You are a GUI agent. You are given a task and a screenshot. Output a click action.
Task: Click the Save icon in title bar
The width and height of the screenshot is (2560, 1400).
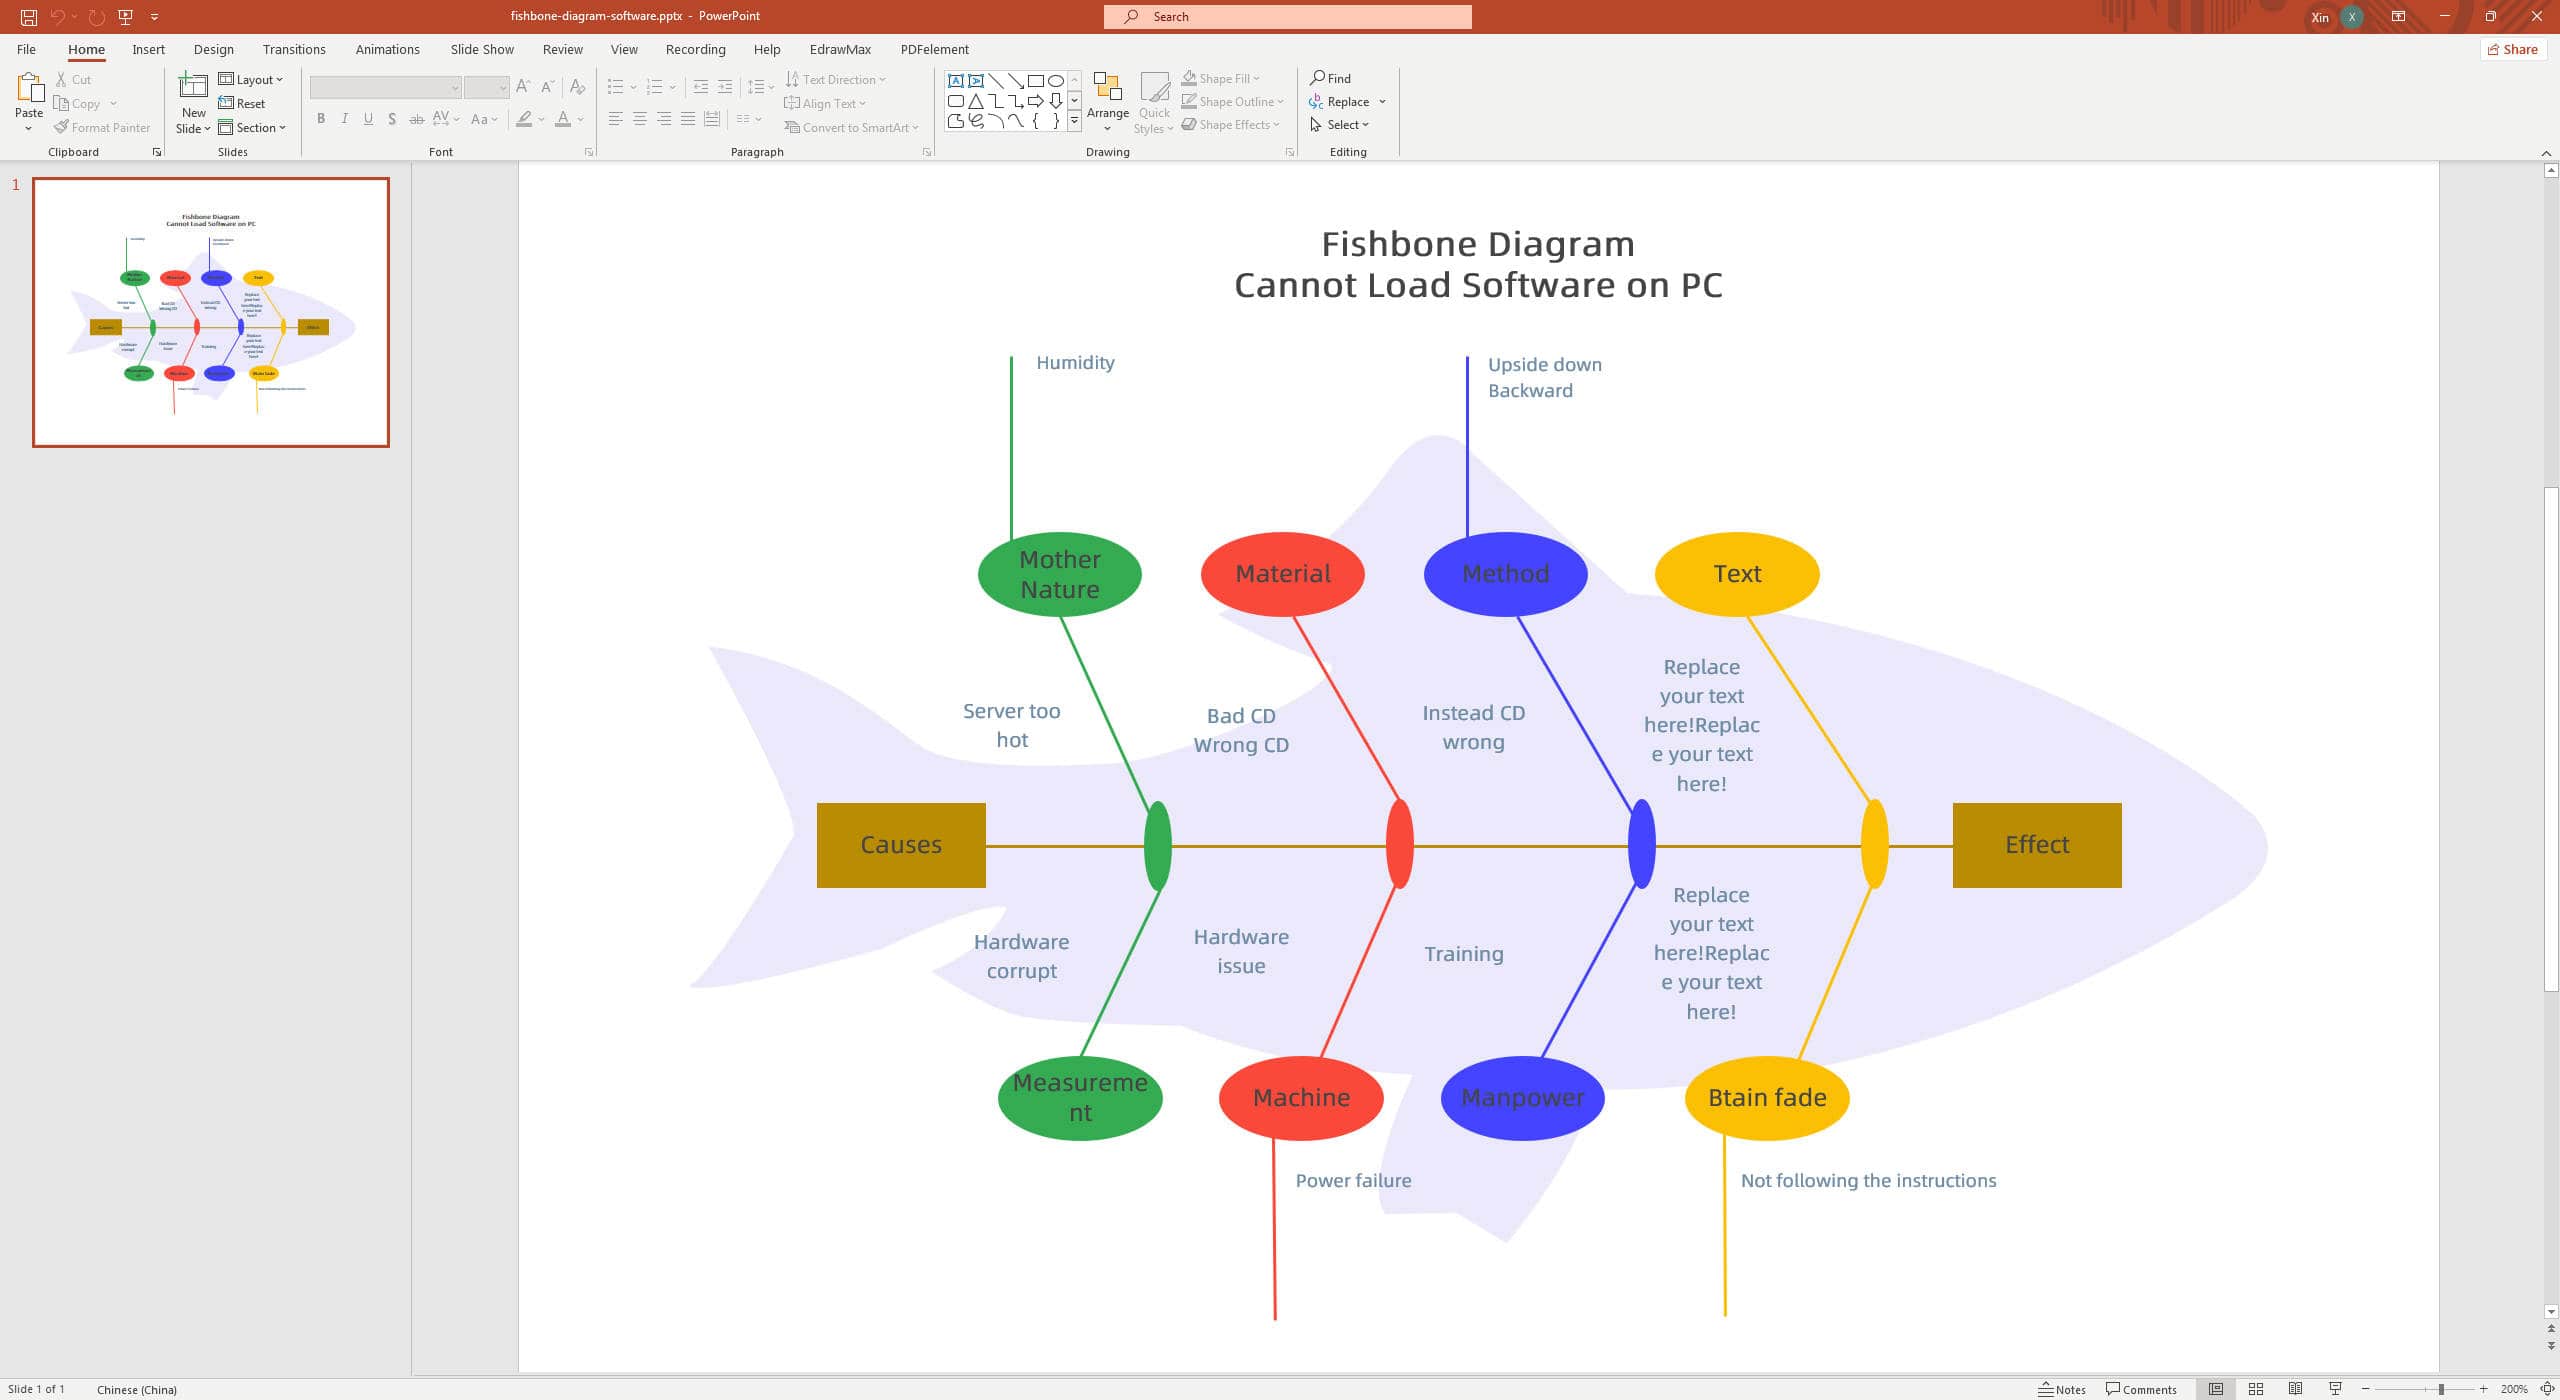(29, 17)
